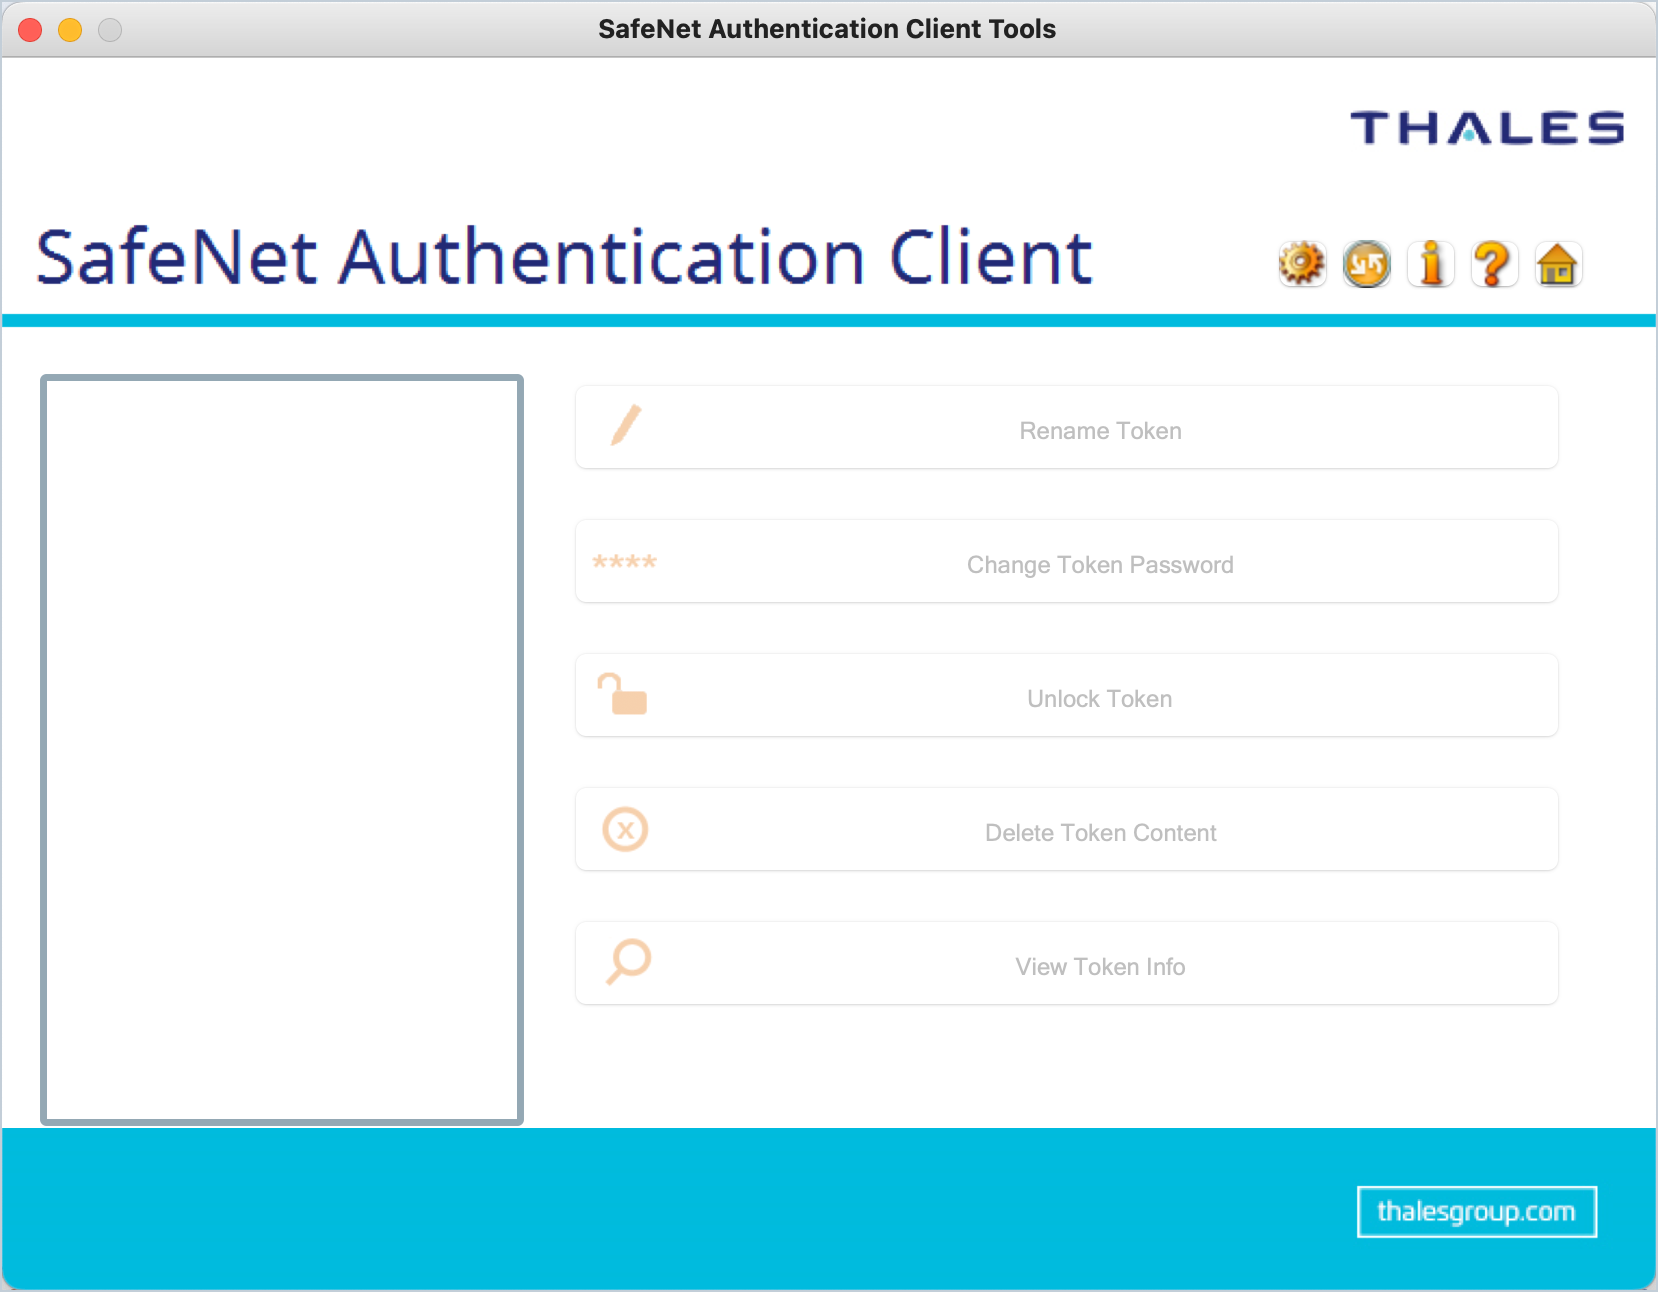
Task: Open the About info icon
Action: pyautogui.click(x=1431, y=265)
